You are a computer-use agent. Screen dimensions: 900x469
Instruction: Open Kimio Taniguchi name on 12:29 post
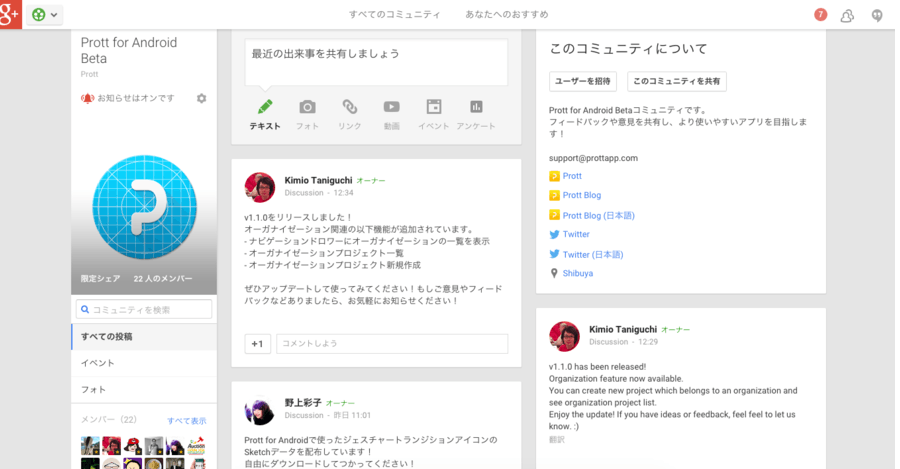pos(623,330)
